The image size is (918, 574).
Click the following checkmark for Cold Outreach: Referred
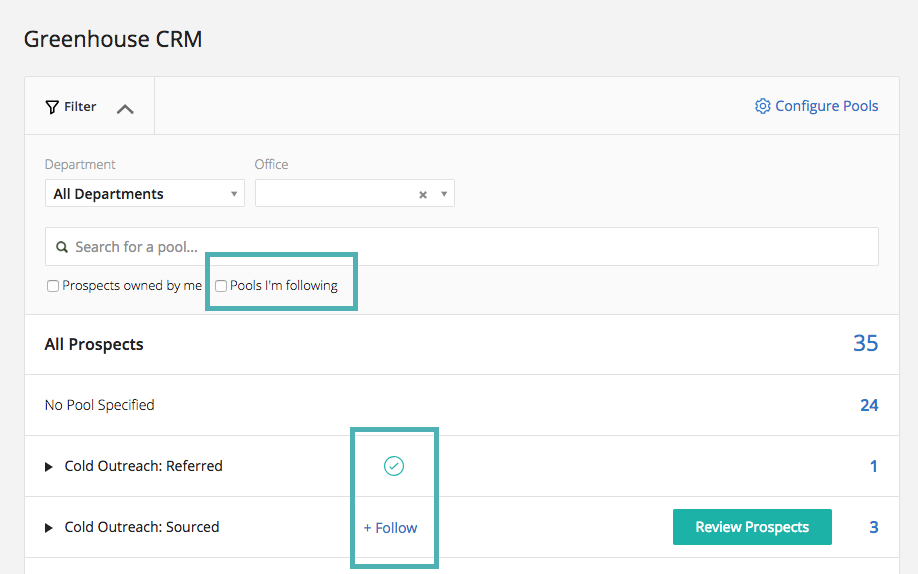393,466
